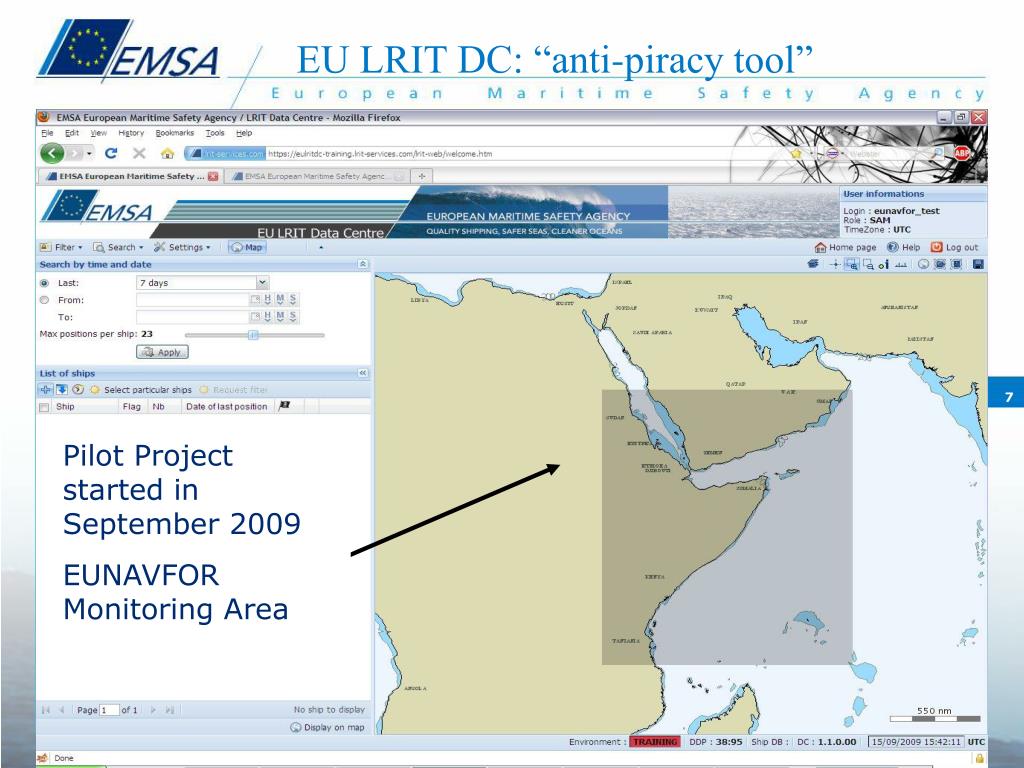Click the Firefox reload icon
Image resolution: width=1024 pixels, height=768 pixels.
pos(111,153)
